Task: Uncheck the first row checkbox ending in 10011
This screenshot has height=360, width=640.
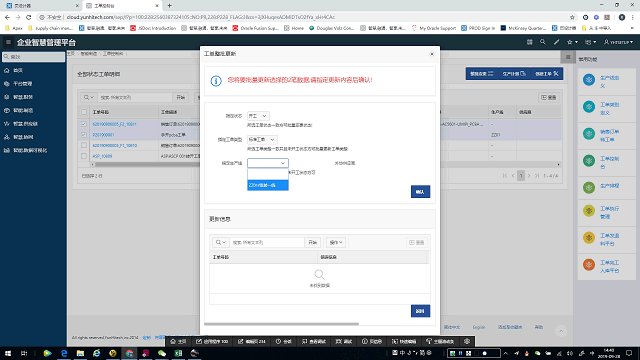Action: [x=84, y=124]
